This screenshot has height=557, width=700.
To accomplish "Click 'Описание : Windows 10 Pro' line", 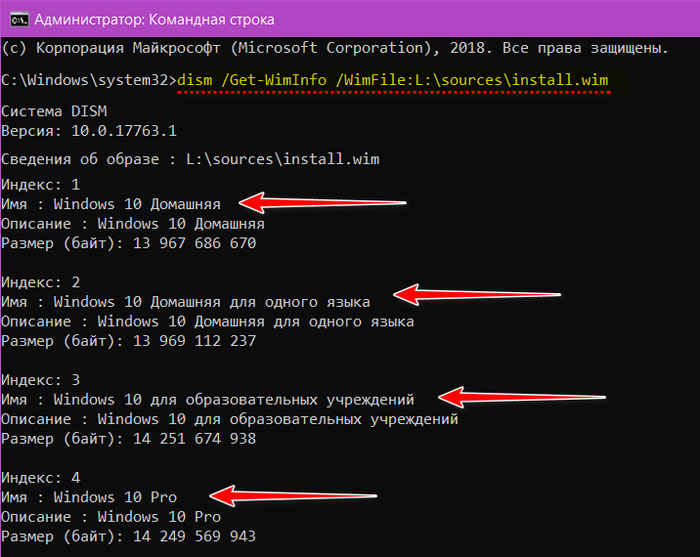I will coord(111,517).
